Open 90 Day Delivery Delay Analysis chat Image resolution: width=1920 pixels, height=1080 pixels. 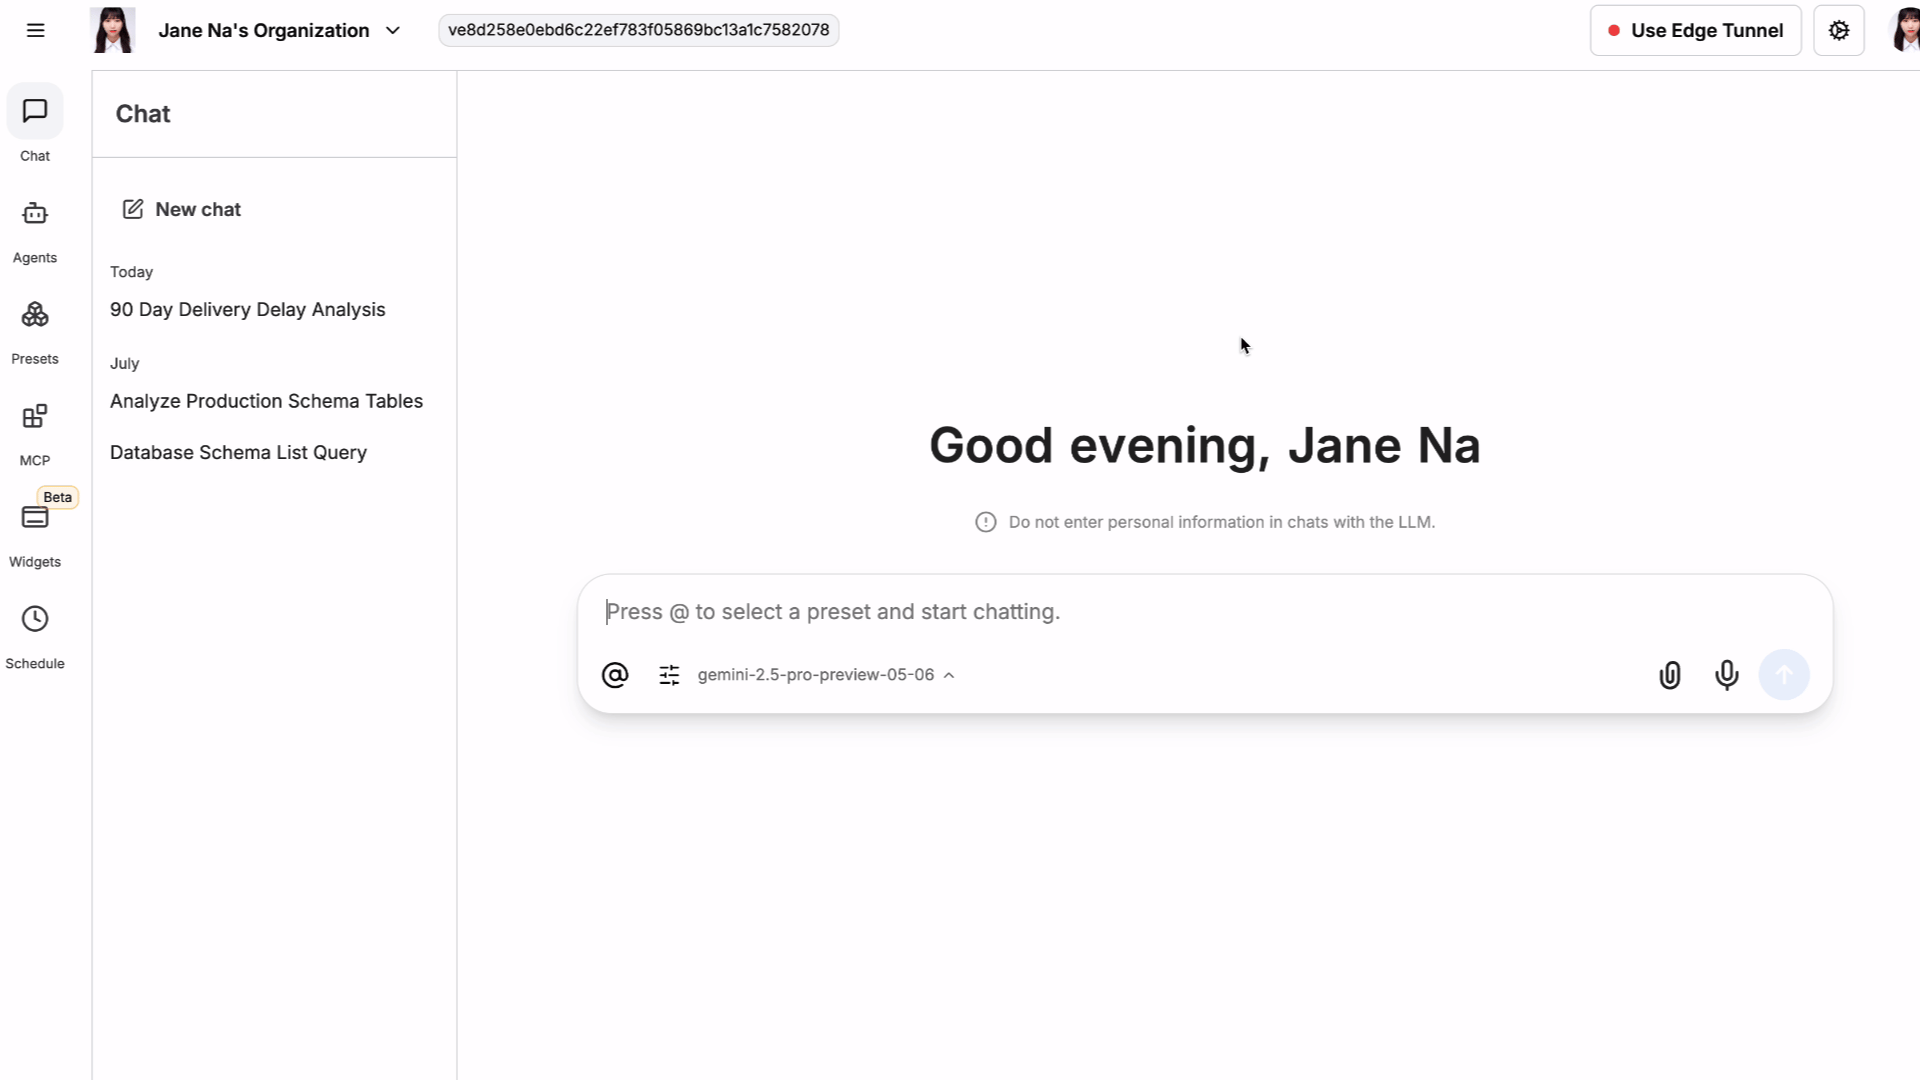tap(247, 310)
